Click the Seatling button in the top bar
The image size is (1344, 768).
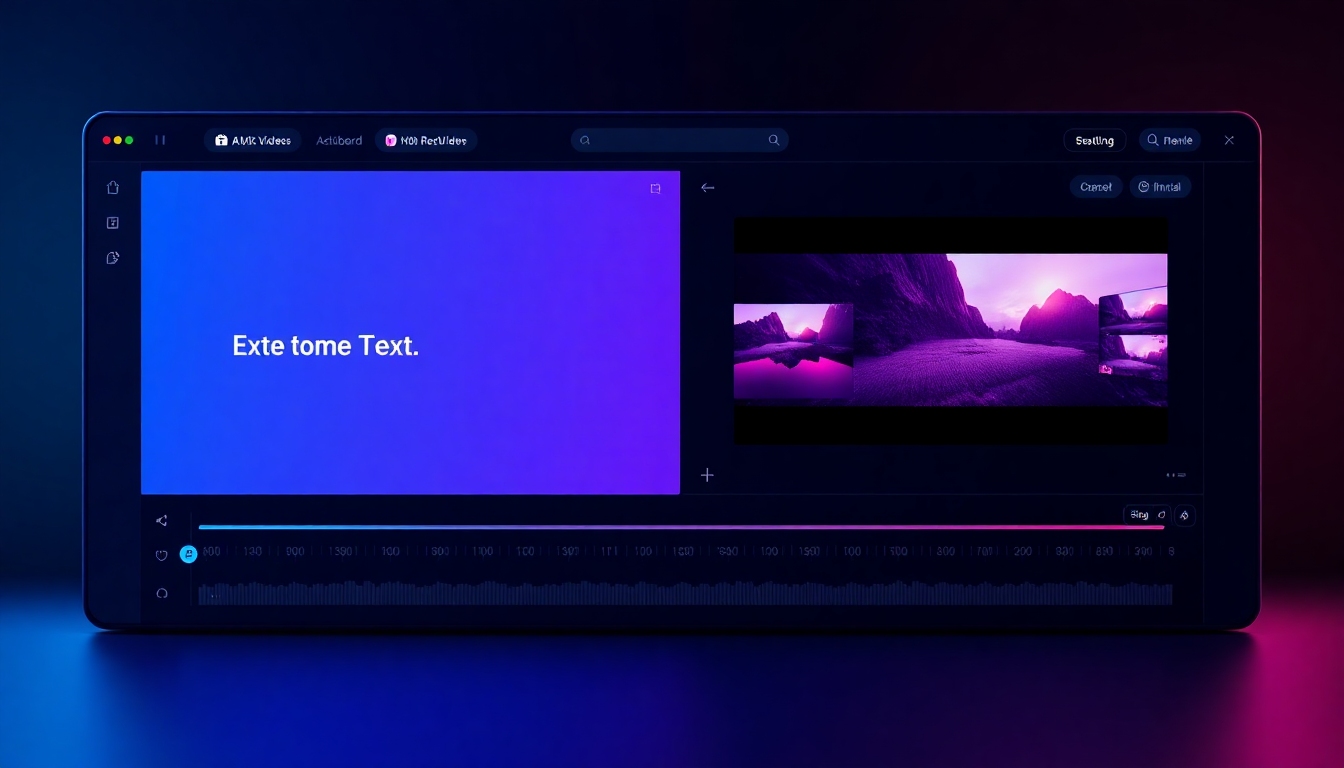point(1094,141)
